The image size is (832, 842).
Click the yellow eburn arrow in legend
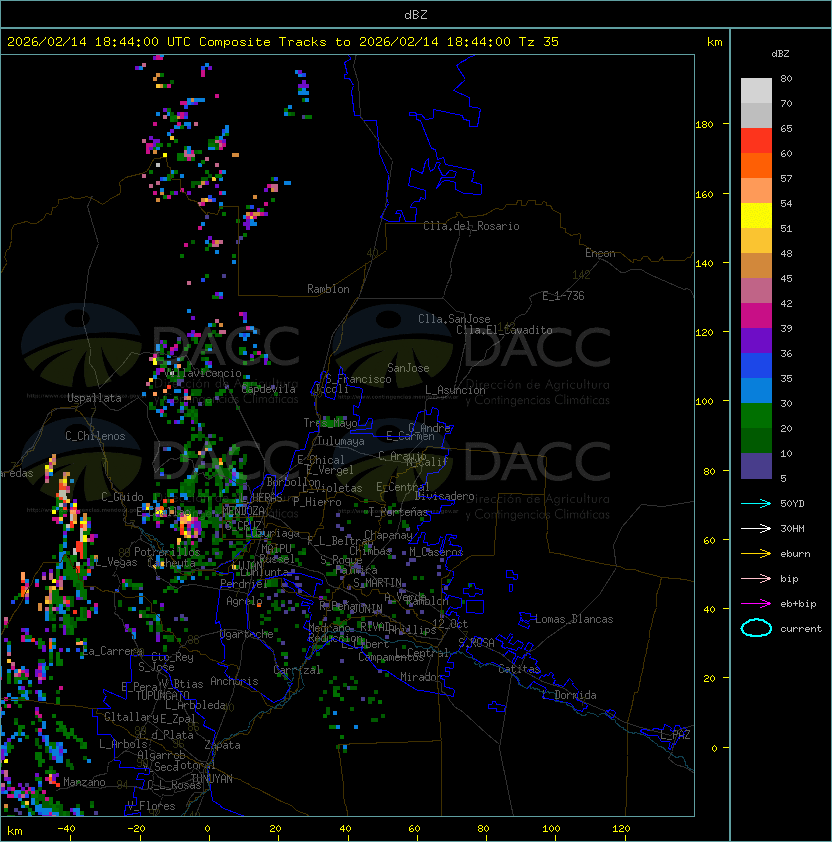[x=756, y=554]
